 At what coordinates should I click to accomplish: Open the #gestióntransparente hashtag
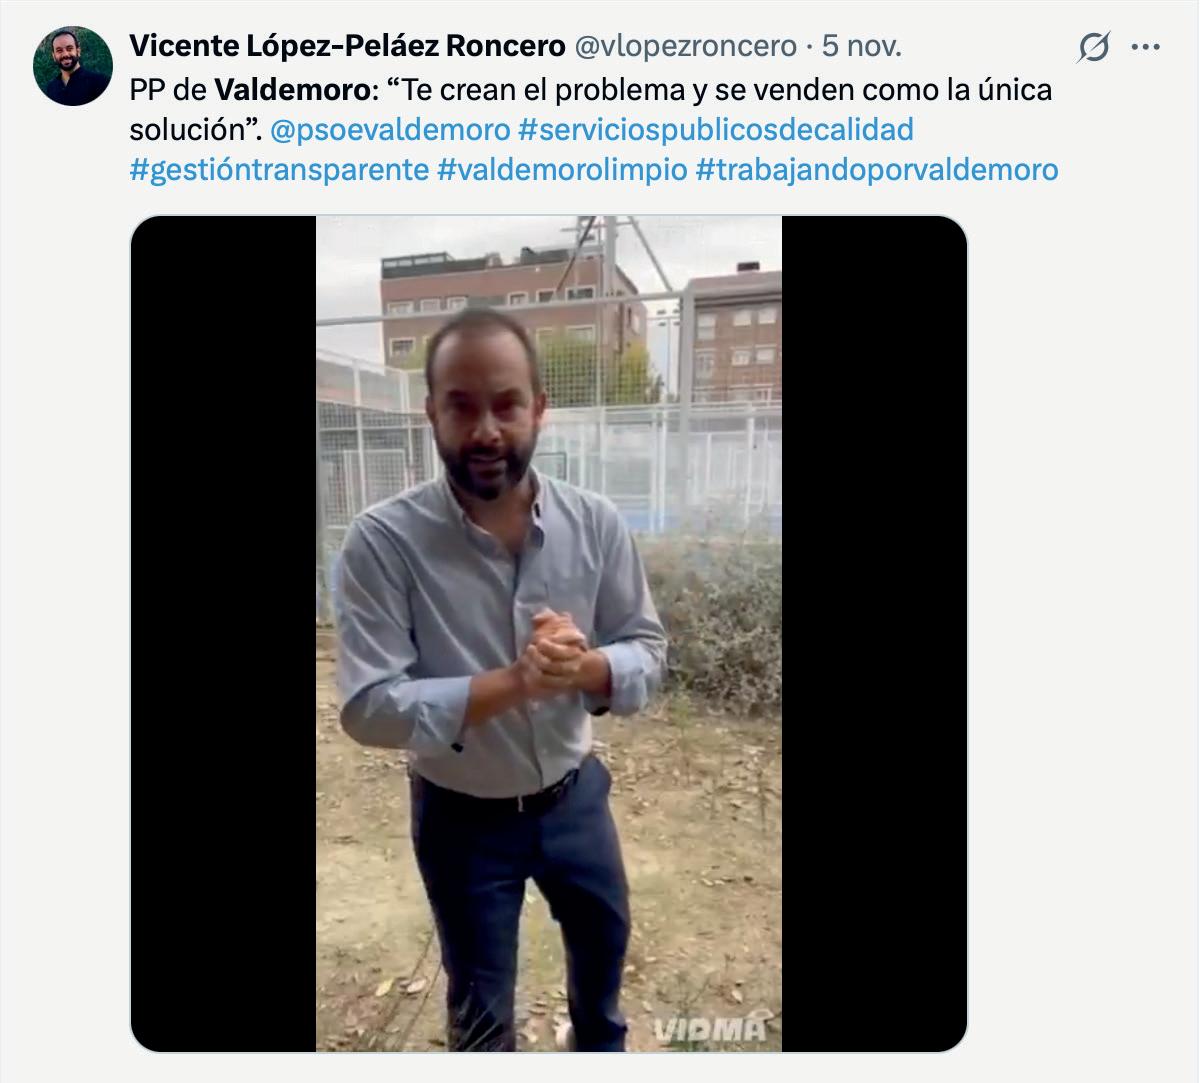coord(279,169)
